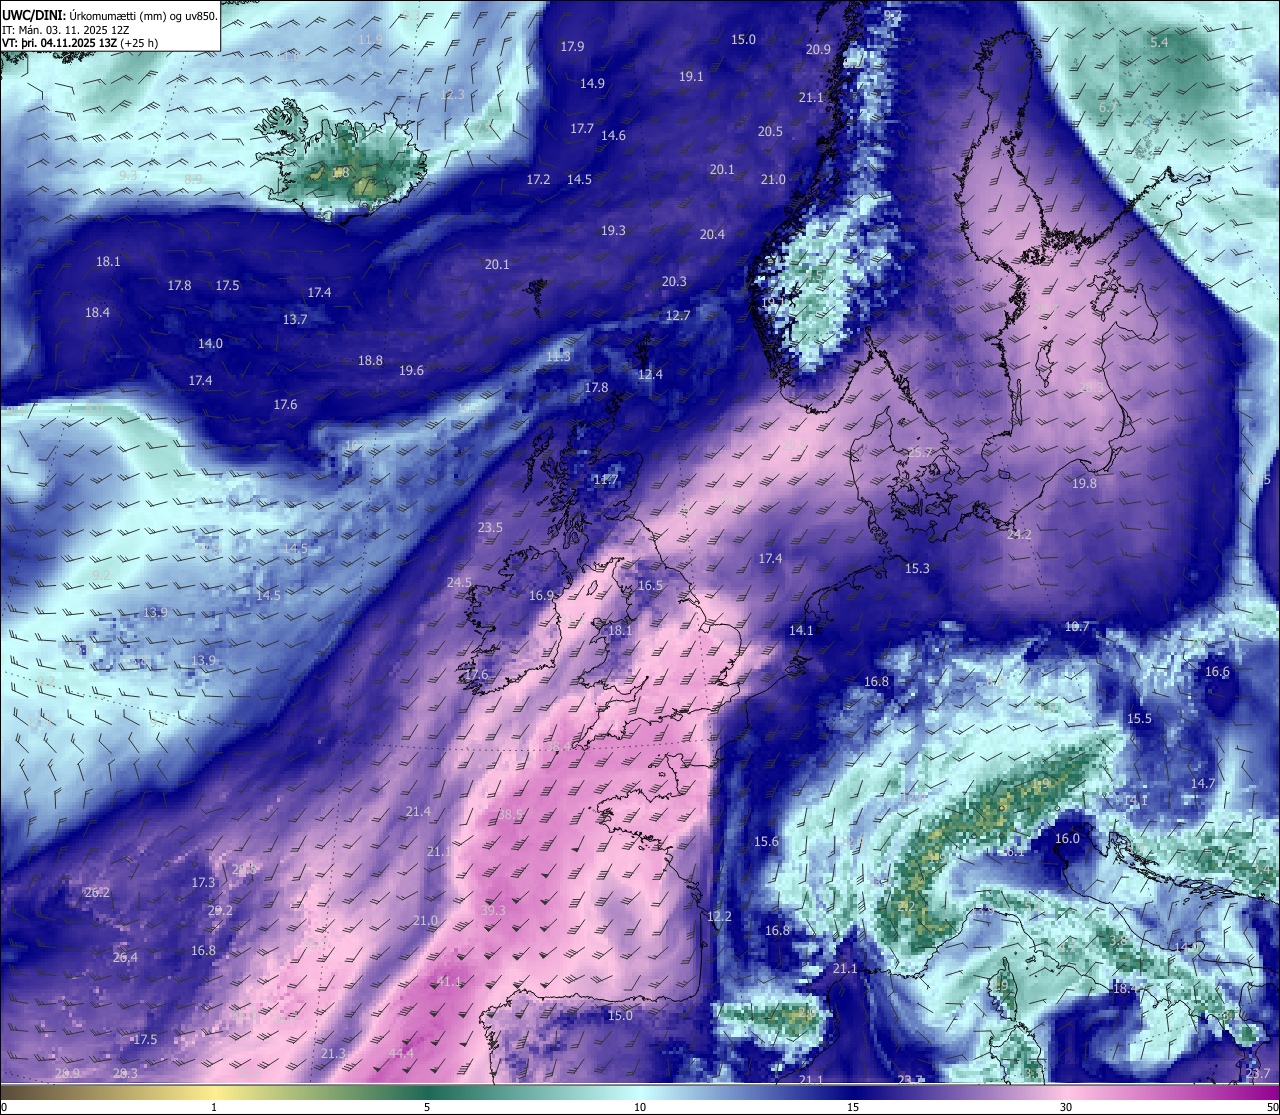Screen dimensions: 1280x1115
Task: Click the initial time "IT: Mán. 03. 11. 2025 12Z"
Action: [68, 30]
